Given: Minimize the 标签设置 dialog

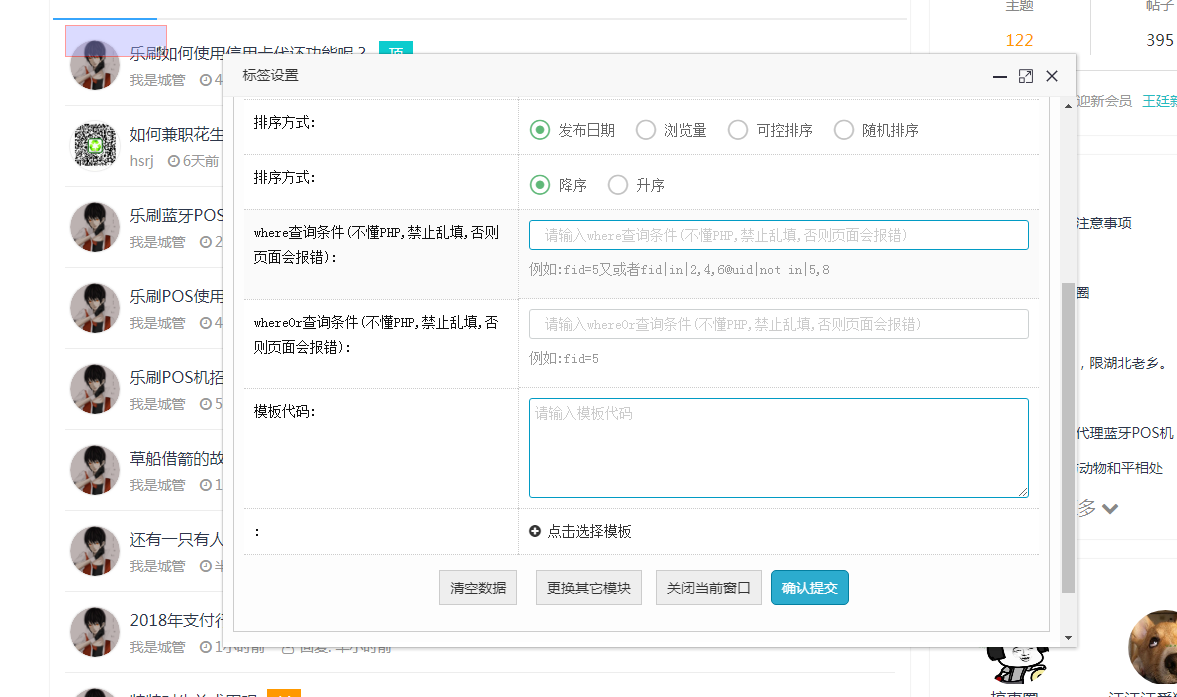Looking at the screenshot, I should coord(999,76).
